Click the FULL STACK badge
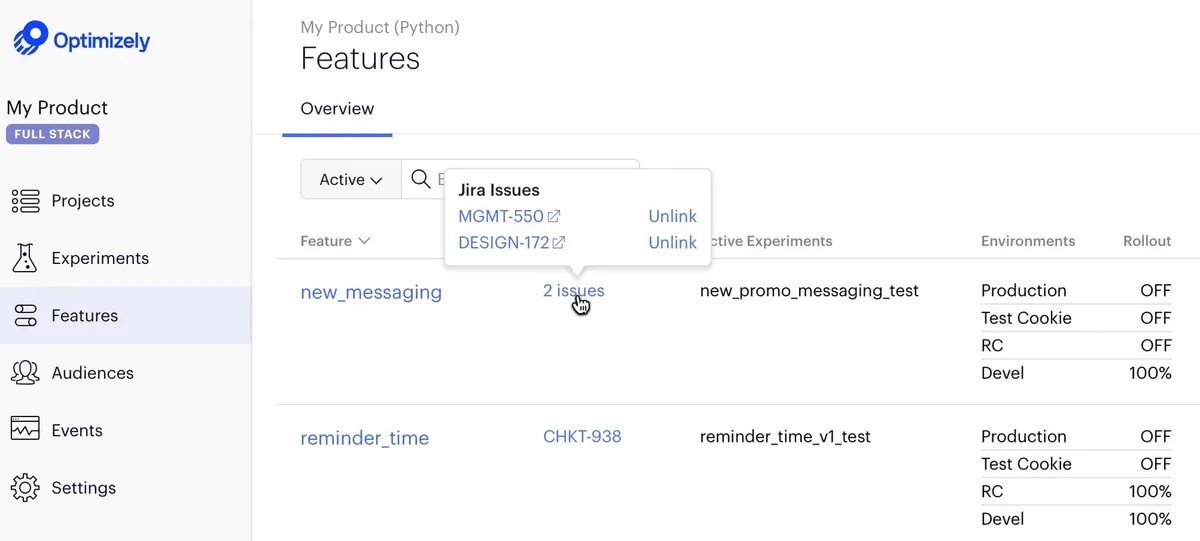The image size is (1200, 541). click(52, 134)
